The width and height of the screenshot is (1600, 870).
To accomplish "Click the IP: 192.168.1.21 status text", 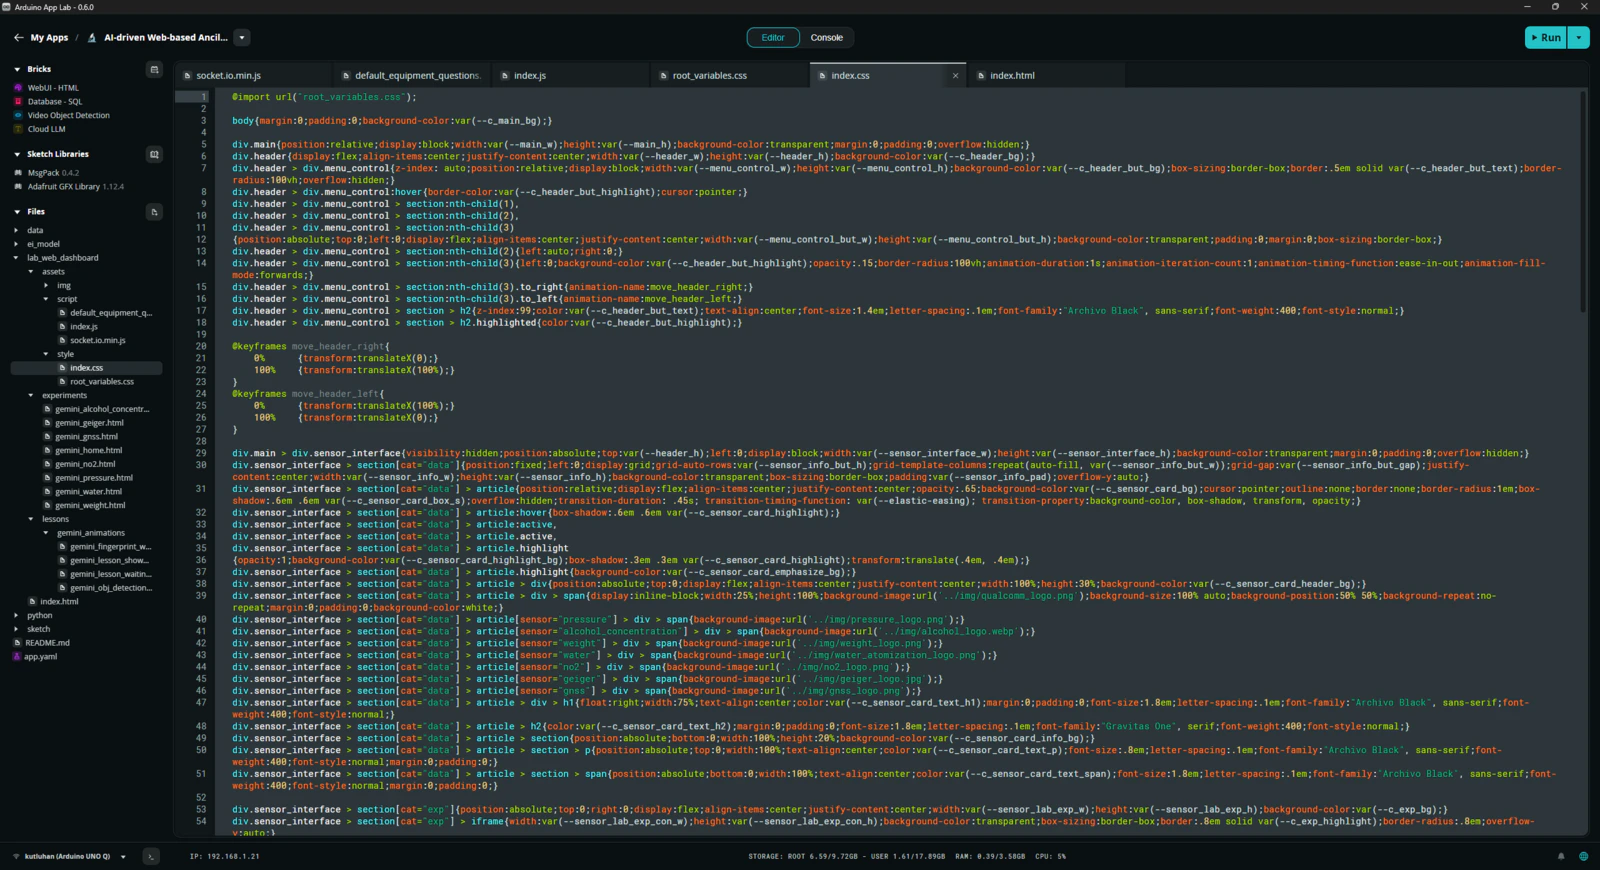I will (225, 856).
